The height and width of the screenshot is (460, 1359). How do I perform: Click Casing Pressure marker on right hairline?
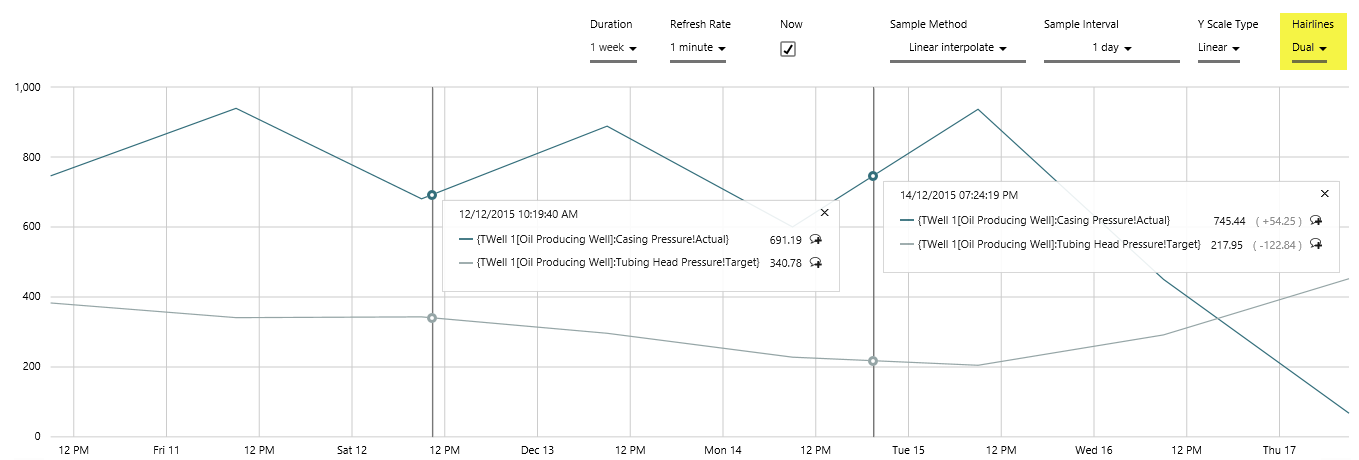click(x=873, y=176)
